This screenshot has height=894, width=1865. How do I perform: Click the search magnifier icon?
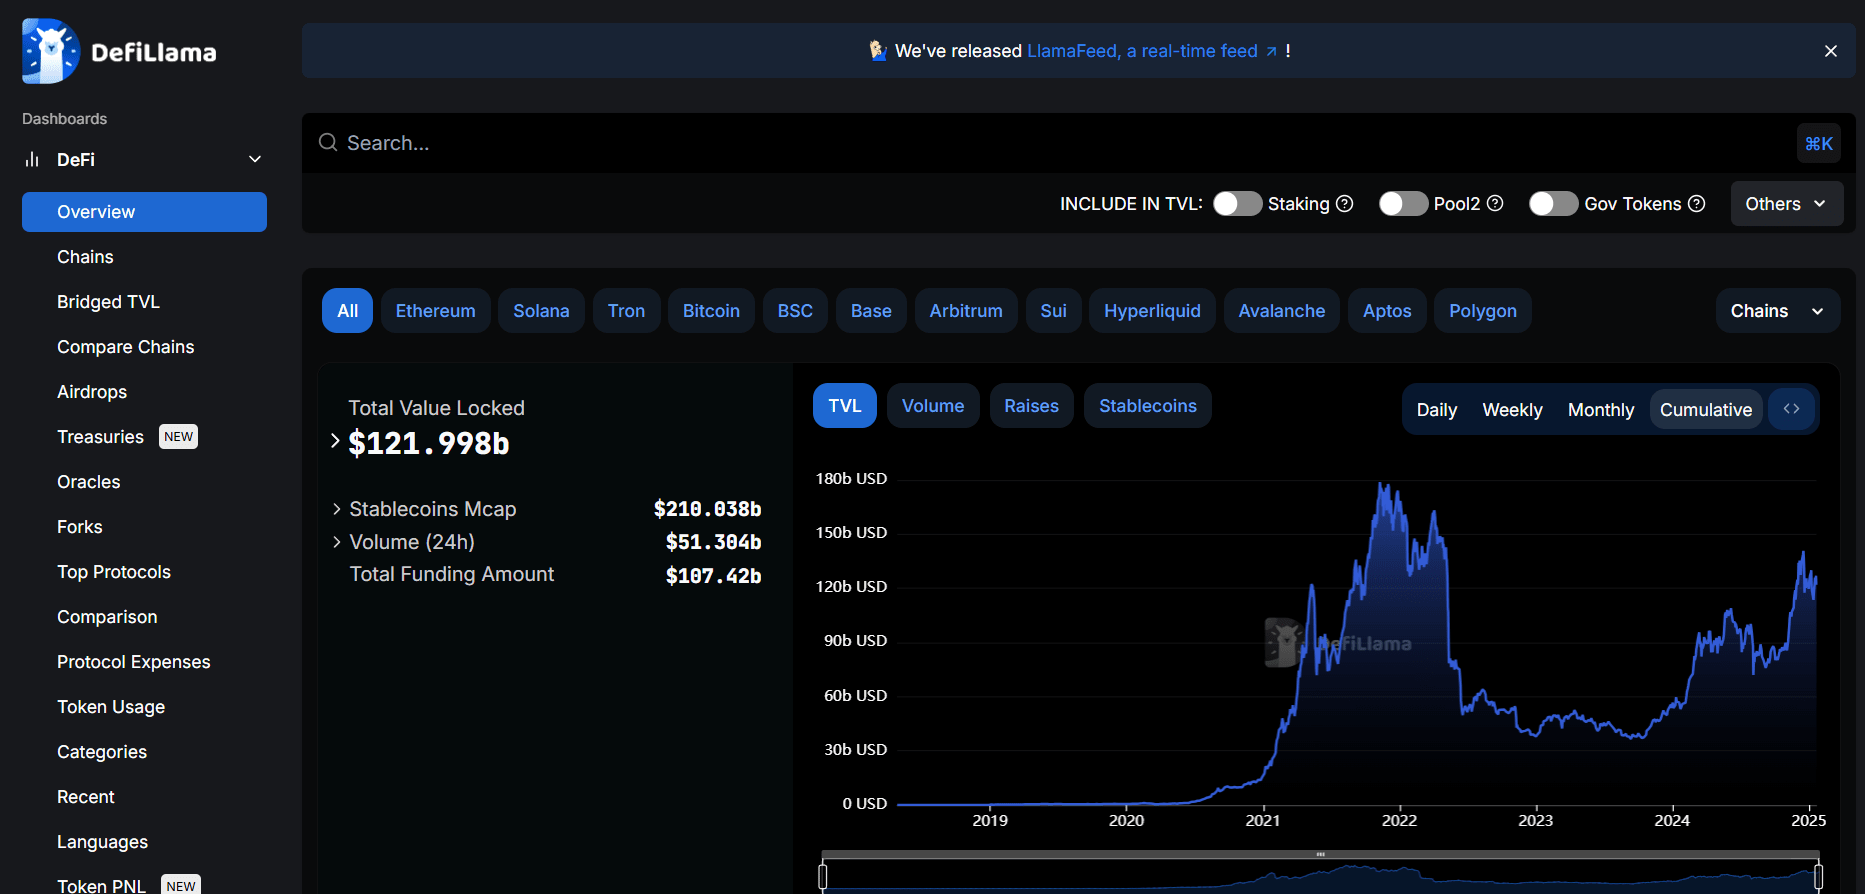(328, 143)
